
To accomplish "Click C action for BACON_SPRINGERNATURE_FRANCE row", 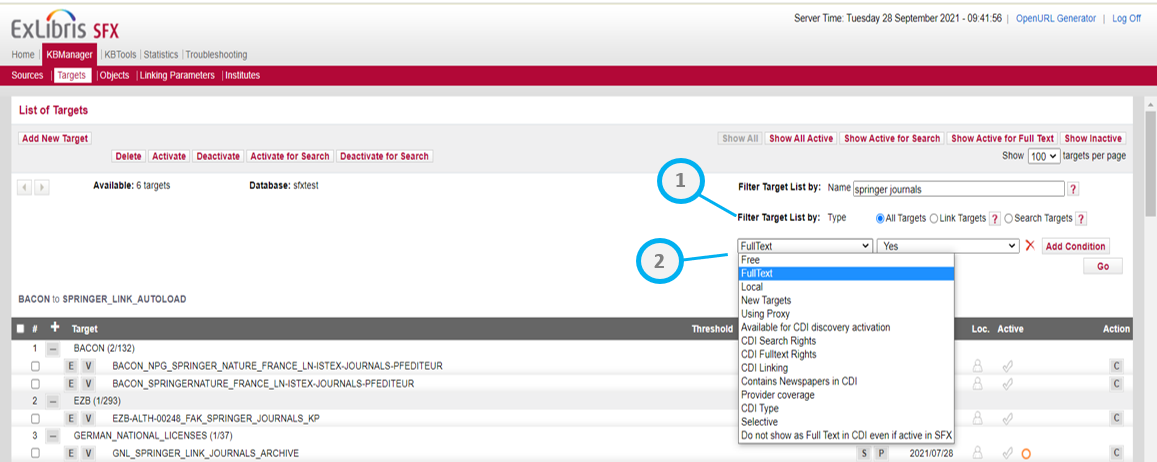I will [x=1116, y=384].
